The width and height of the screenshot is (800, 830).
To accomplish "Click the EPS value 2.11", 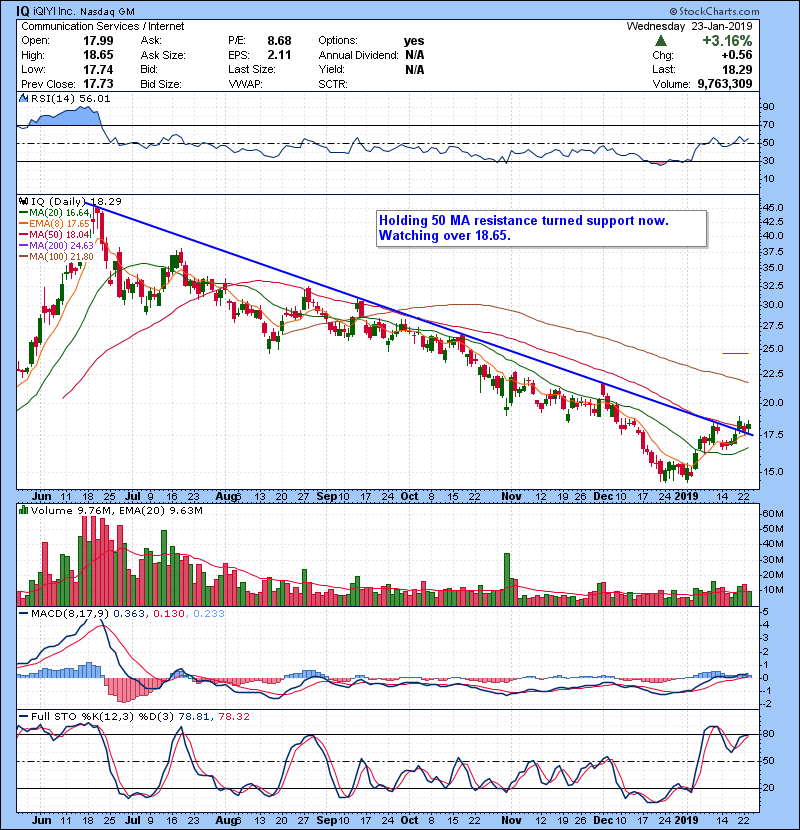I will pyautogui.click(x=279, y=55).
